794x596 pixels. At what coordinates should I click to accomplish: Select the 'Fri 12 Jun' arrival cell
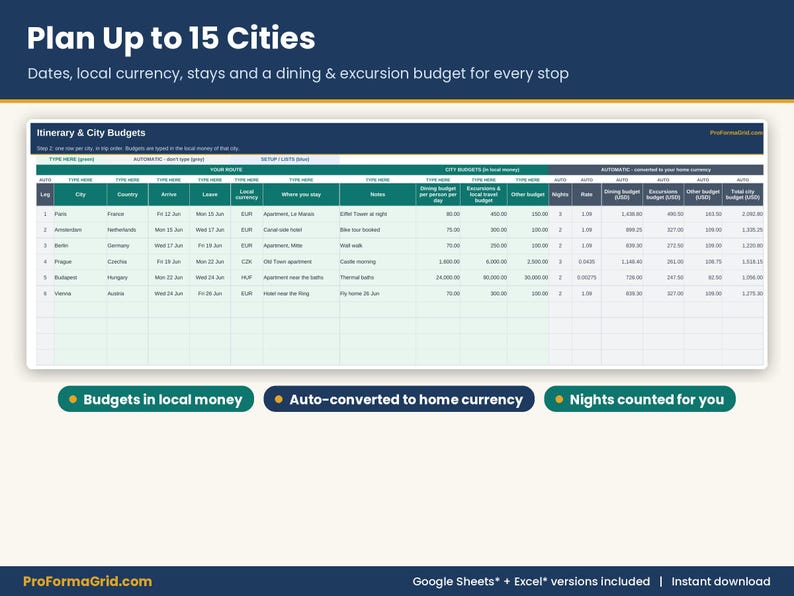[169, 214]
